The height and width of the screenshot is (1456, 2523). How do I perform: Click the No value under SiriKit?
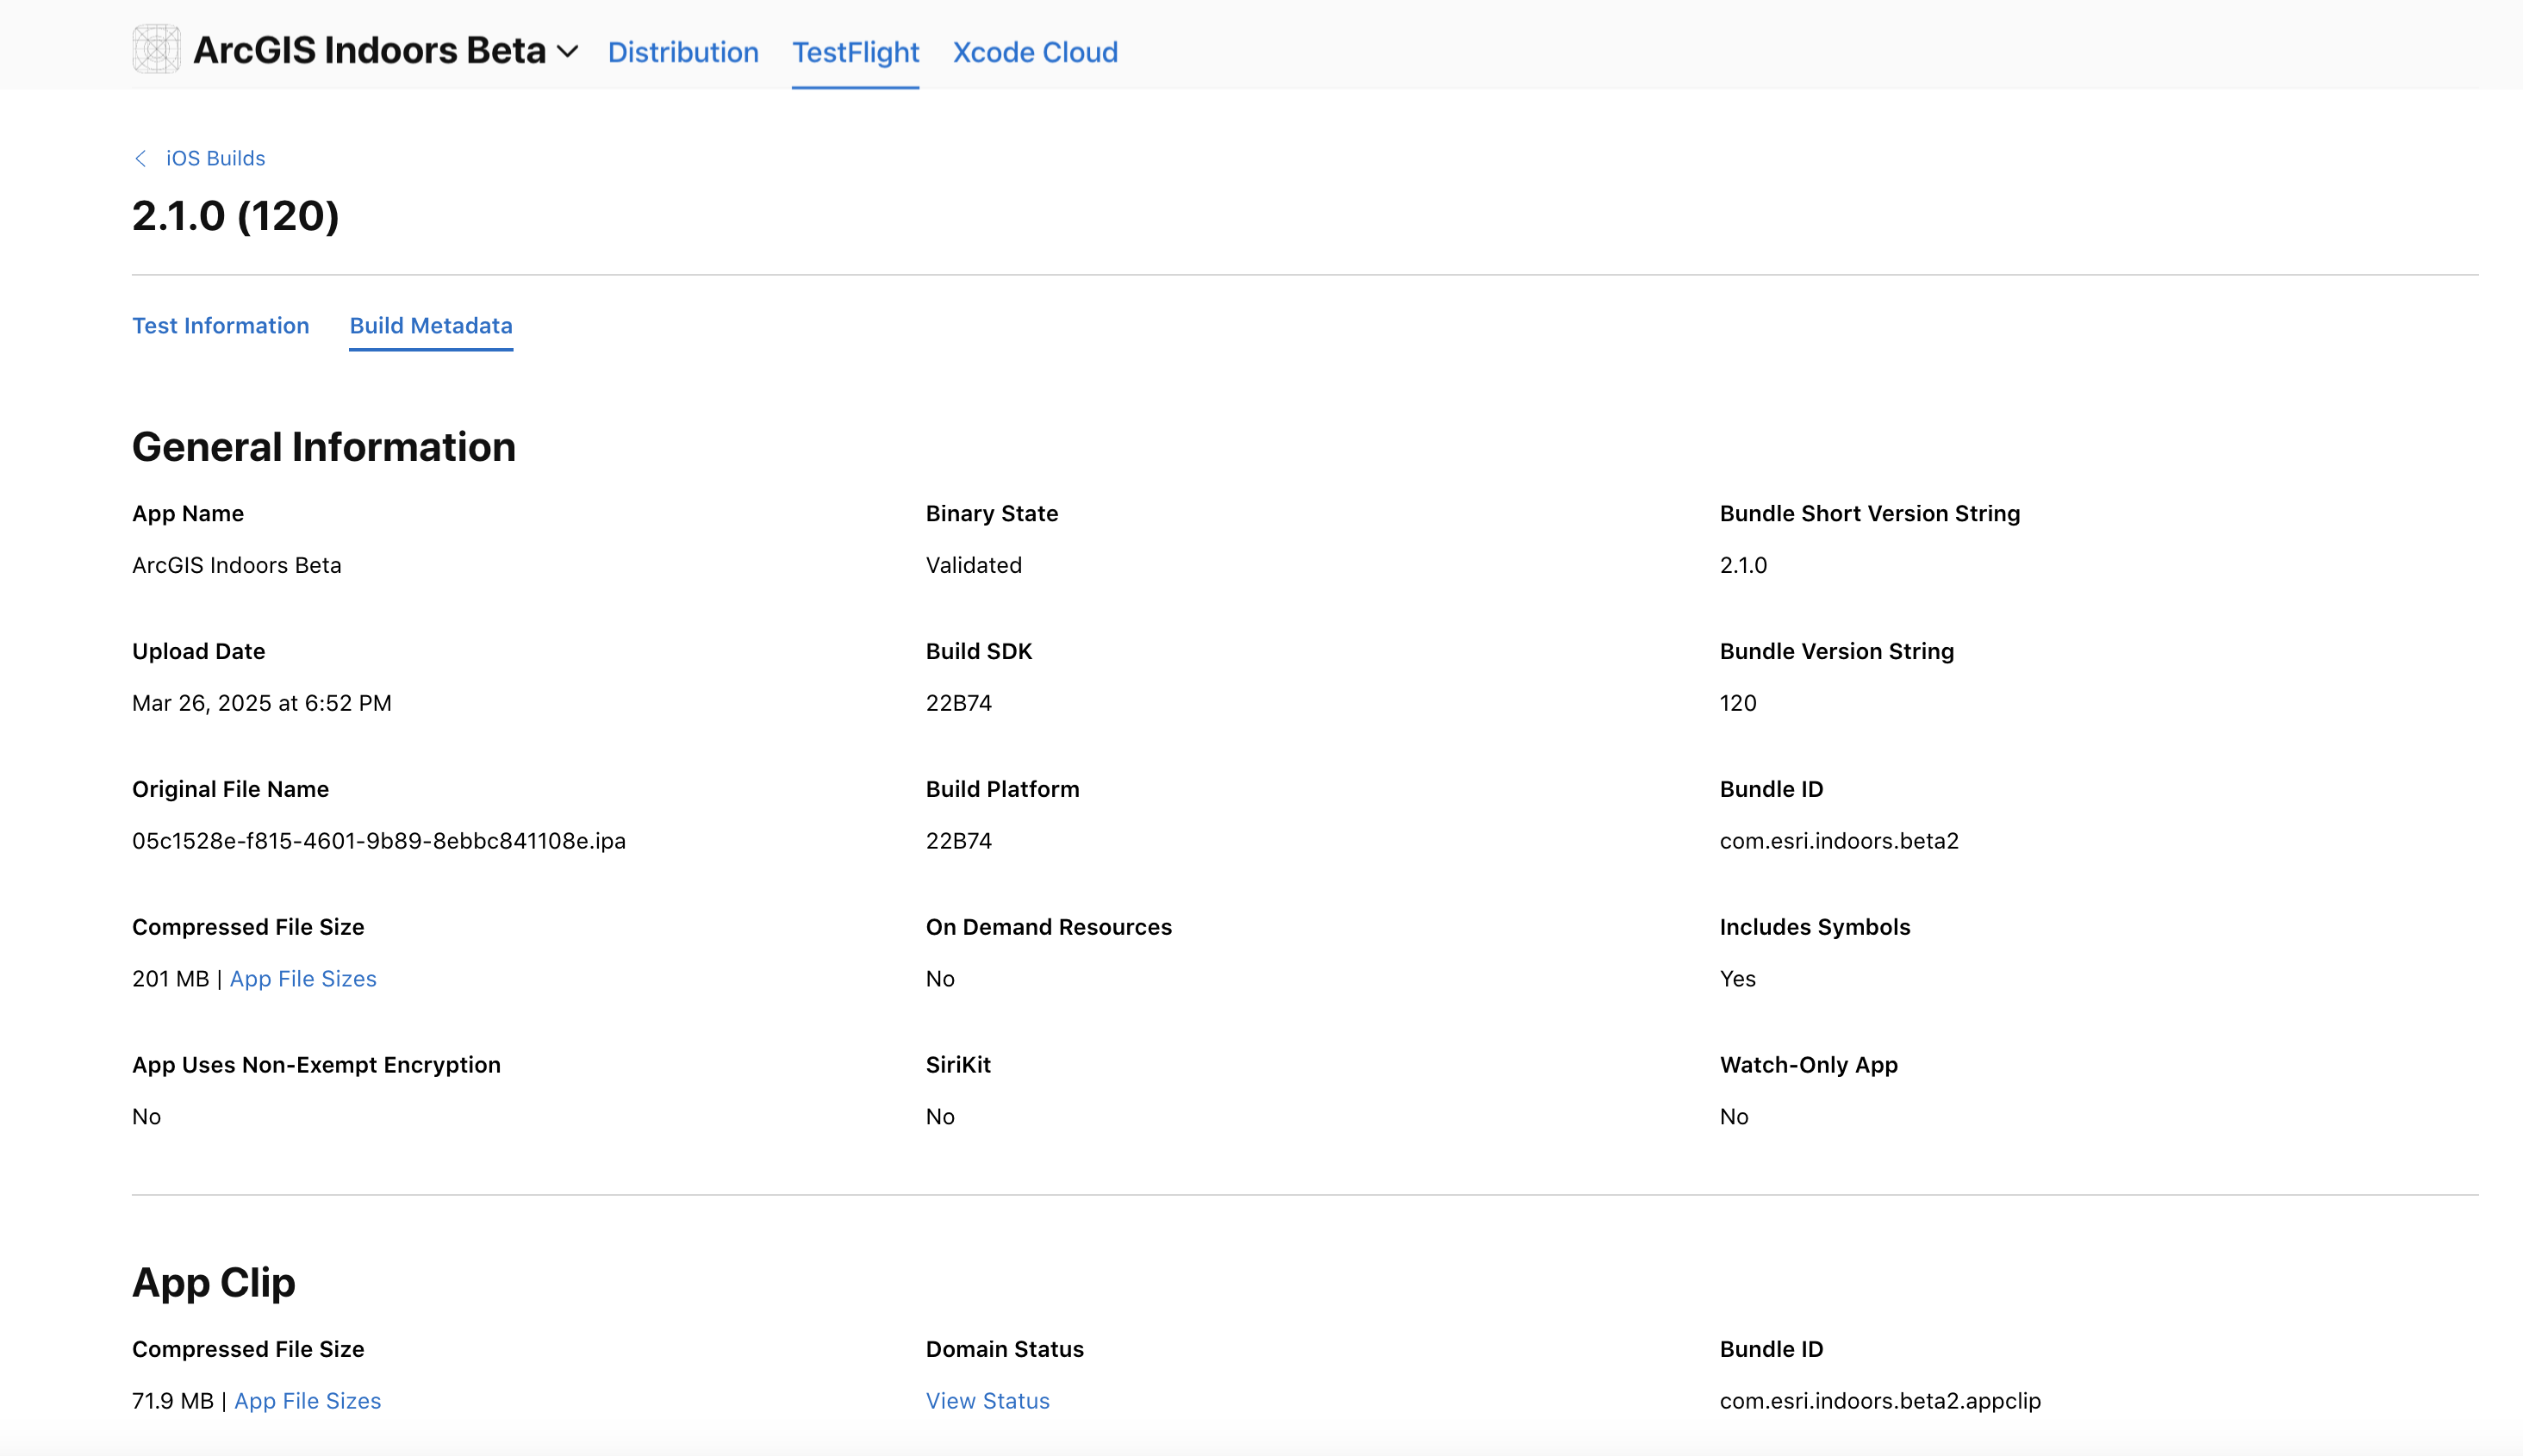pyautogui.click(x=940, y=1117)
